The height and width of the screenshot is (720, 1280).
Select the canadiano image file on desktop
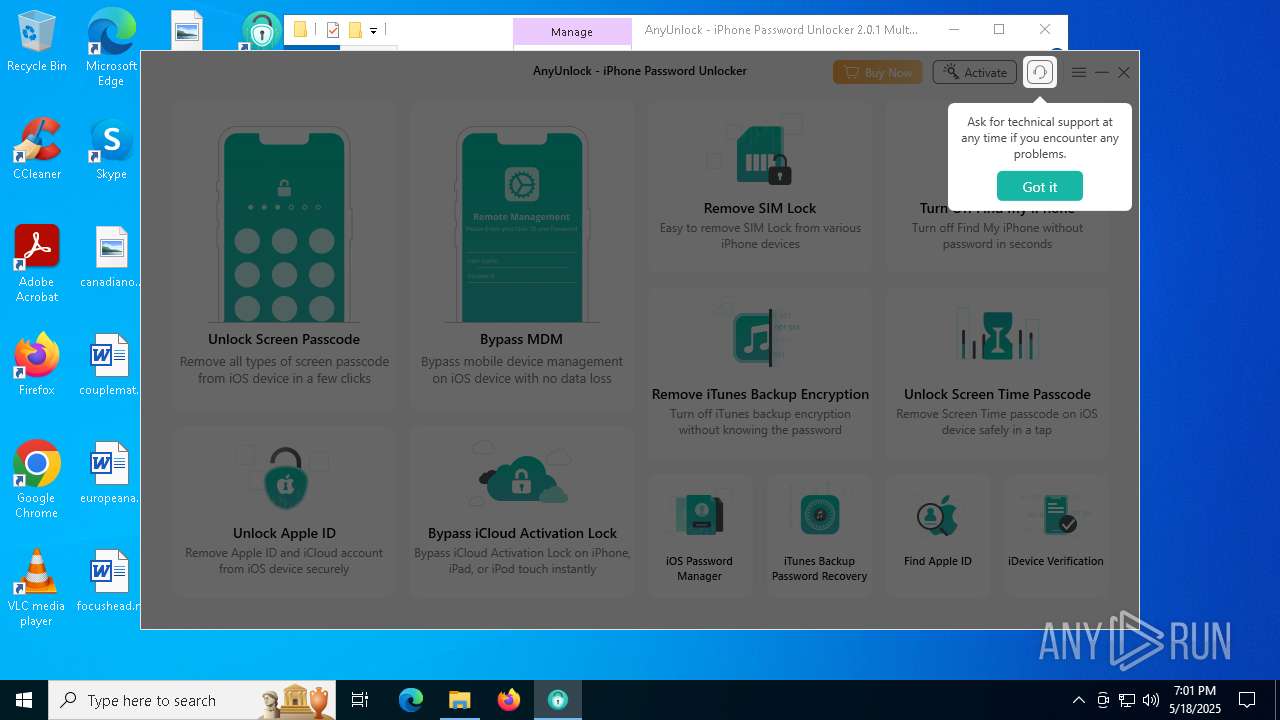click(x=111, y=257)
